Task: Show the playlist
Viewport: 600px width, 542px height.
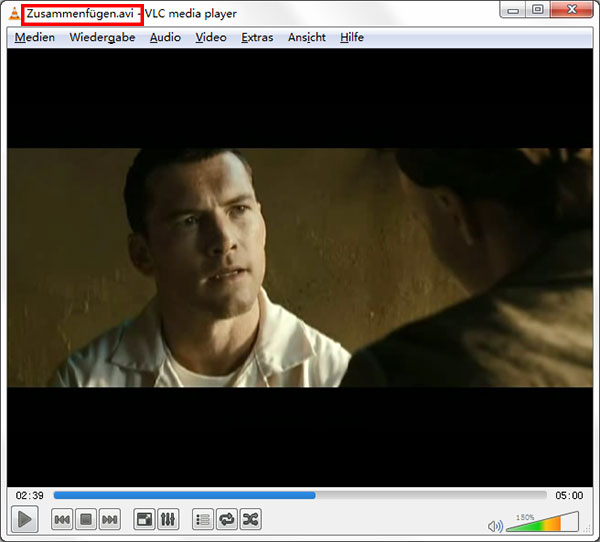Action: click(203, 519)
